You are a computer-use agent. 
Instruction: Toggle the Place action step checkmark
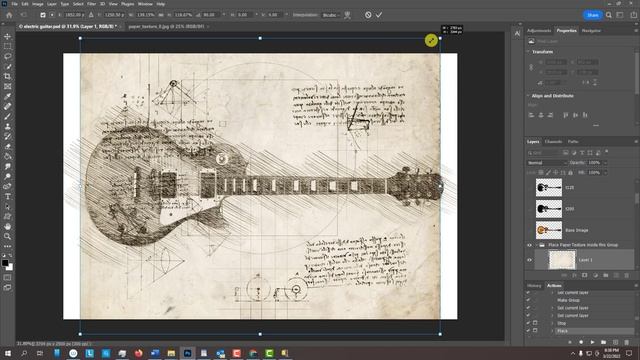pyautogui.click(x=528, y=331)
